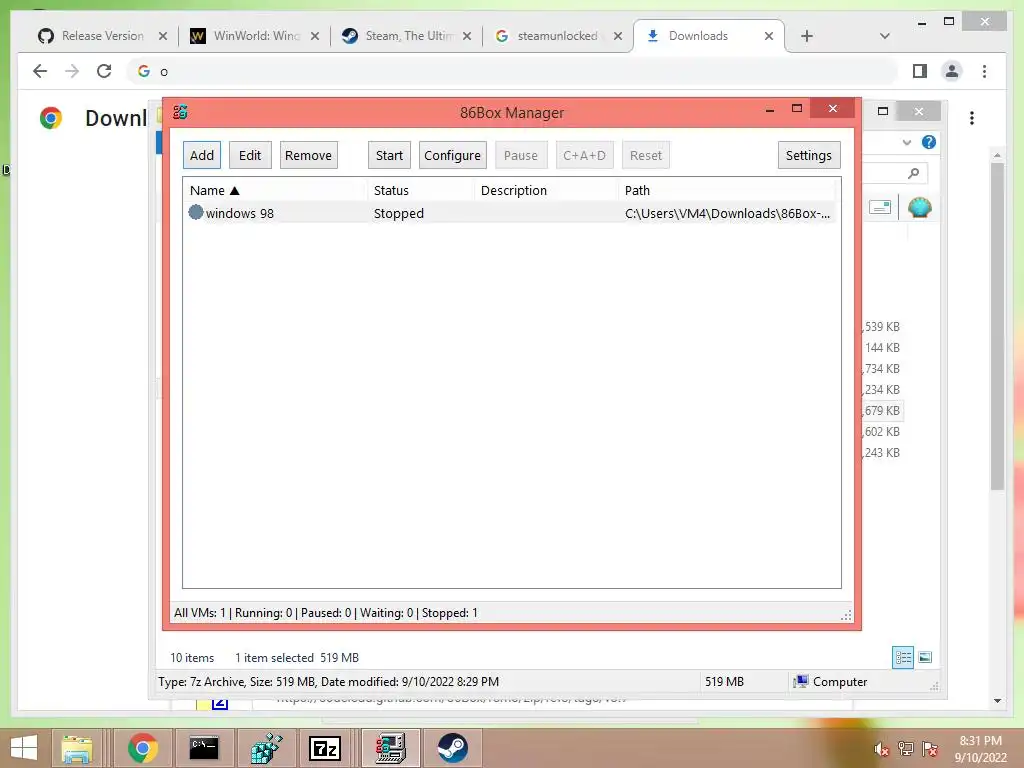The width and height of the screenshot is (1024, 768).
Task: Switch to the Release Version GitHub tab
Action: click(x=102, y=36)
